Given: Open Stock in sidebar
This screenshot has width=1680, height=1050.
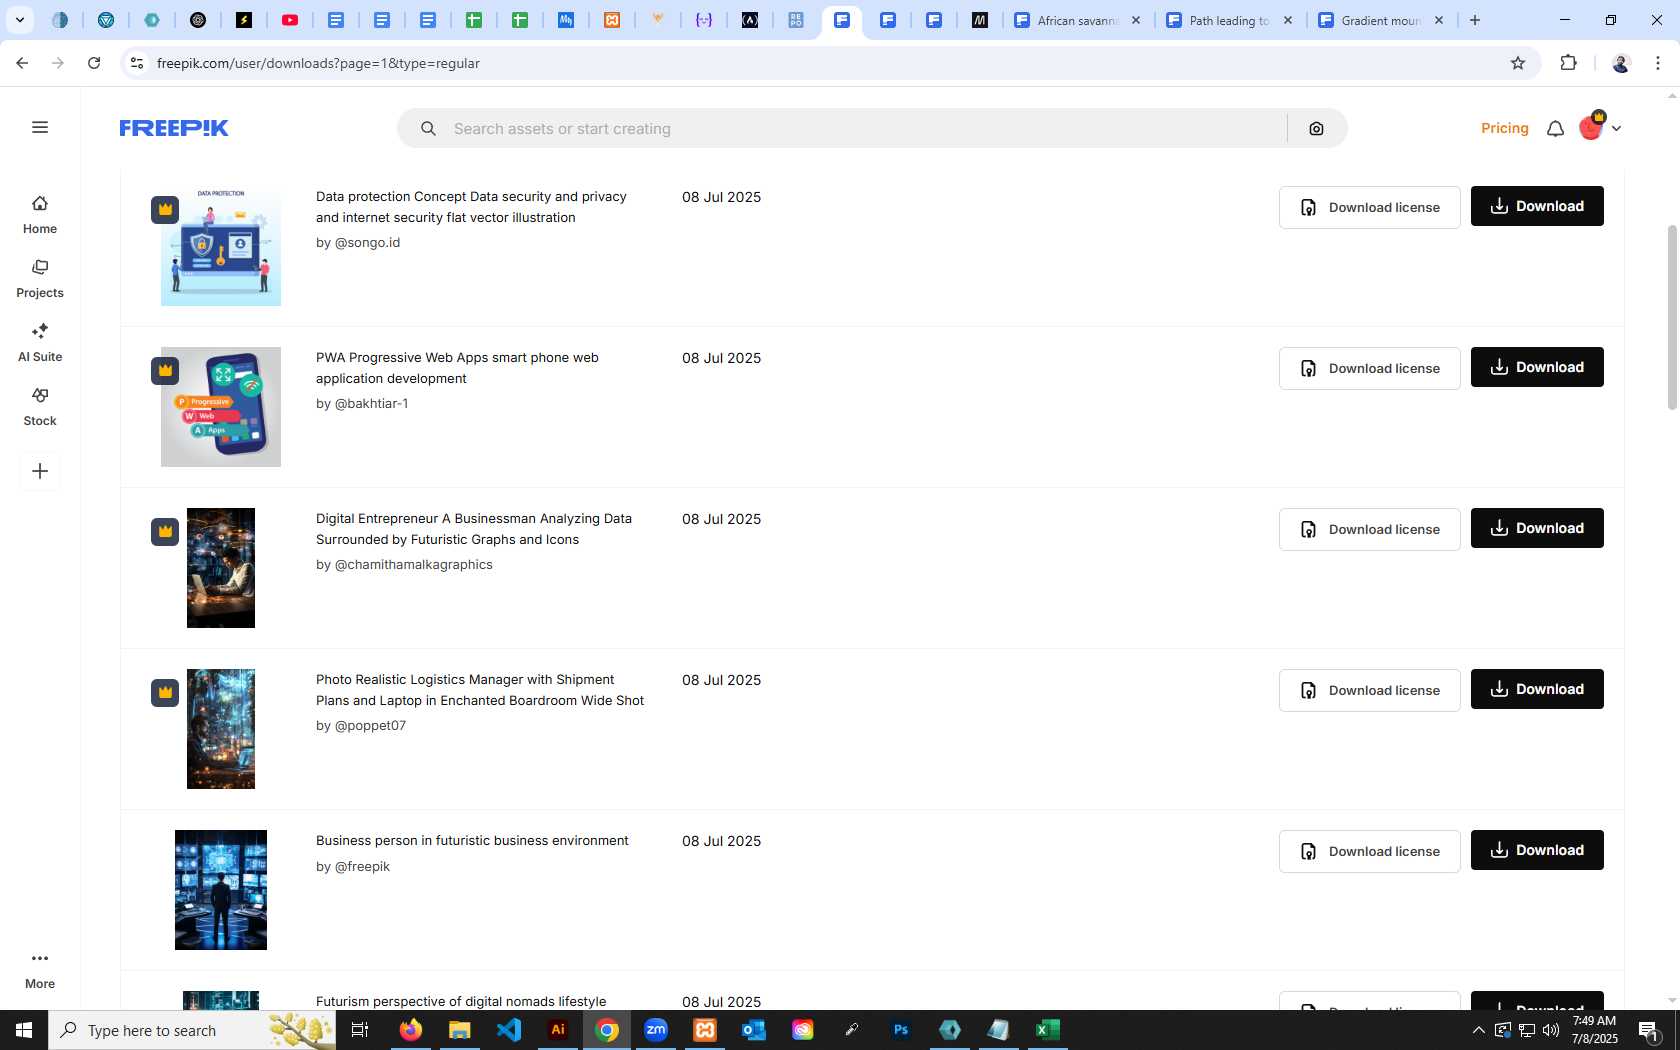Looking at the screenshot, I should coord(40,407).
